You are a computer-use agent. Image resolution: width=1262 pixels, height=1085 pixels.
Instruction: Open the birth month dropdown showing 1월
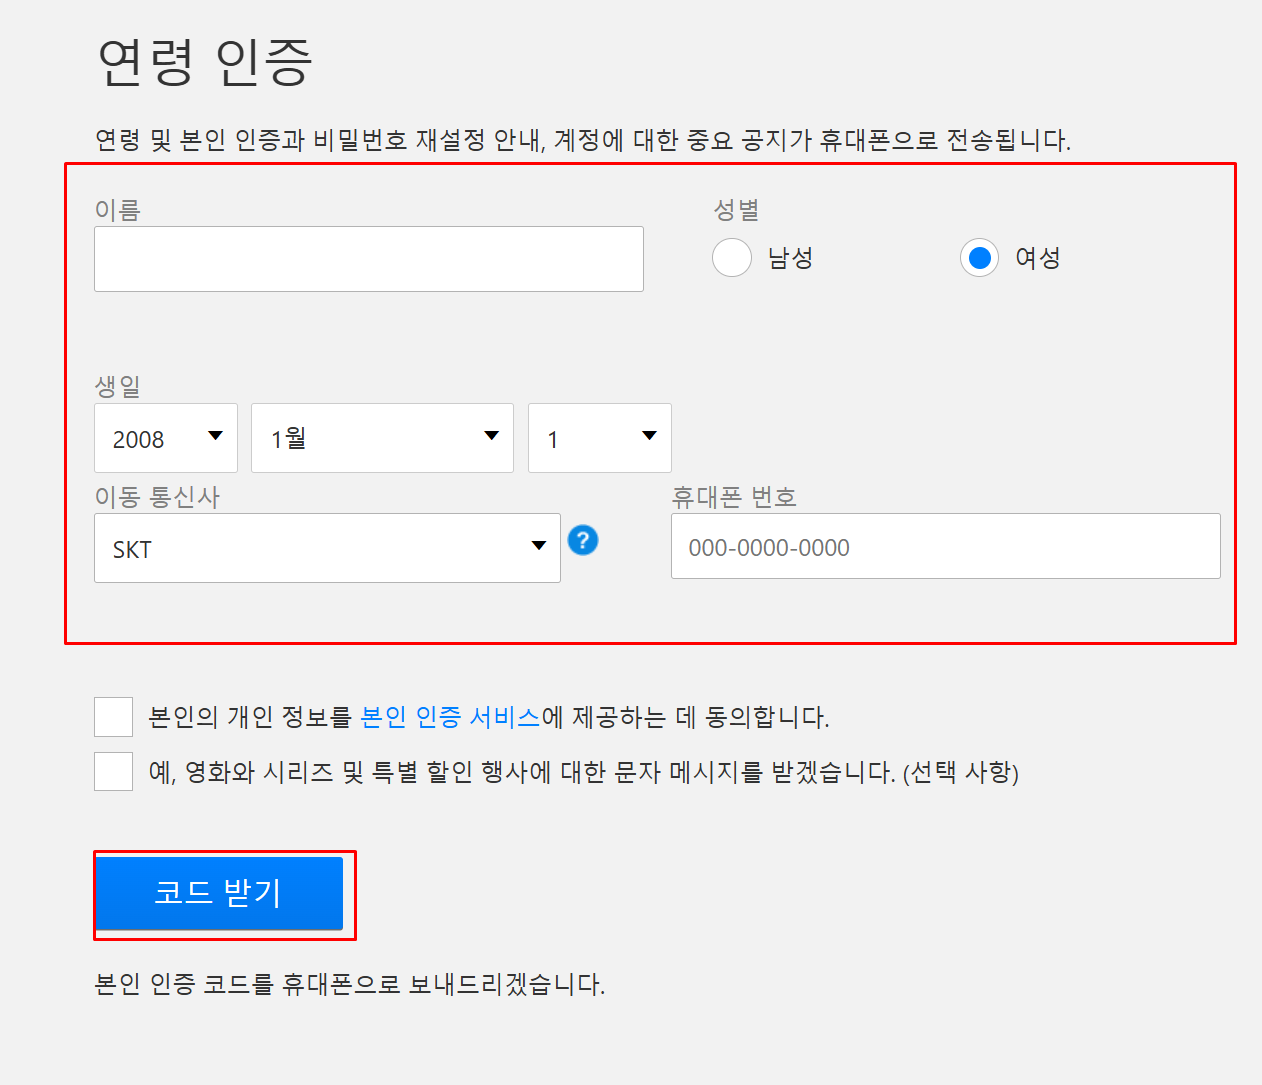[382, 438]
